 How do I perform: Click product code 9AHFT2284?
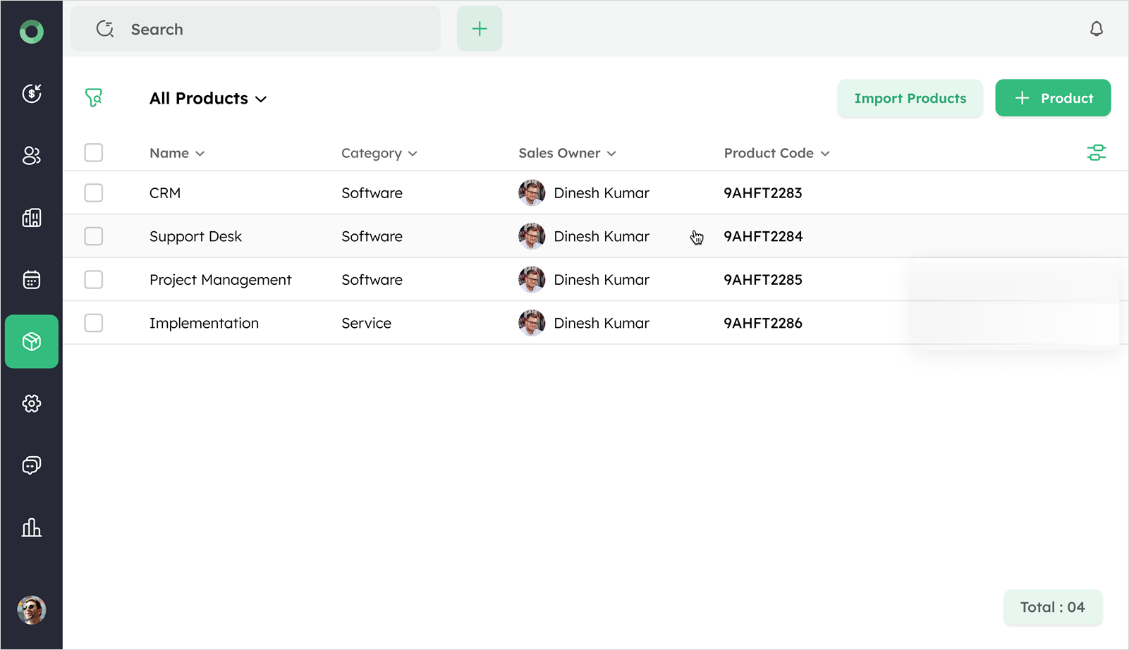pyautogui.click(x=763, y=236)
